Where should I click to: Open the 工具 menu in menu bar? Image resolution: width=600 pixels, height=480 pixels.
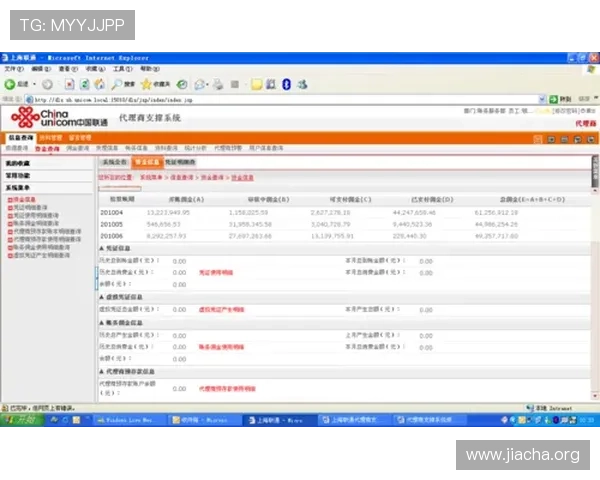coord(122,69)
